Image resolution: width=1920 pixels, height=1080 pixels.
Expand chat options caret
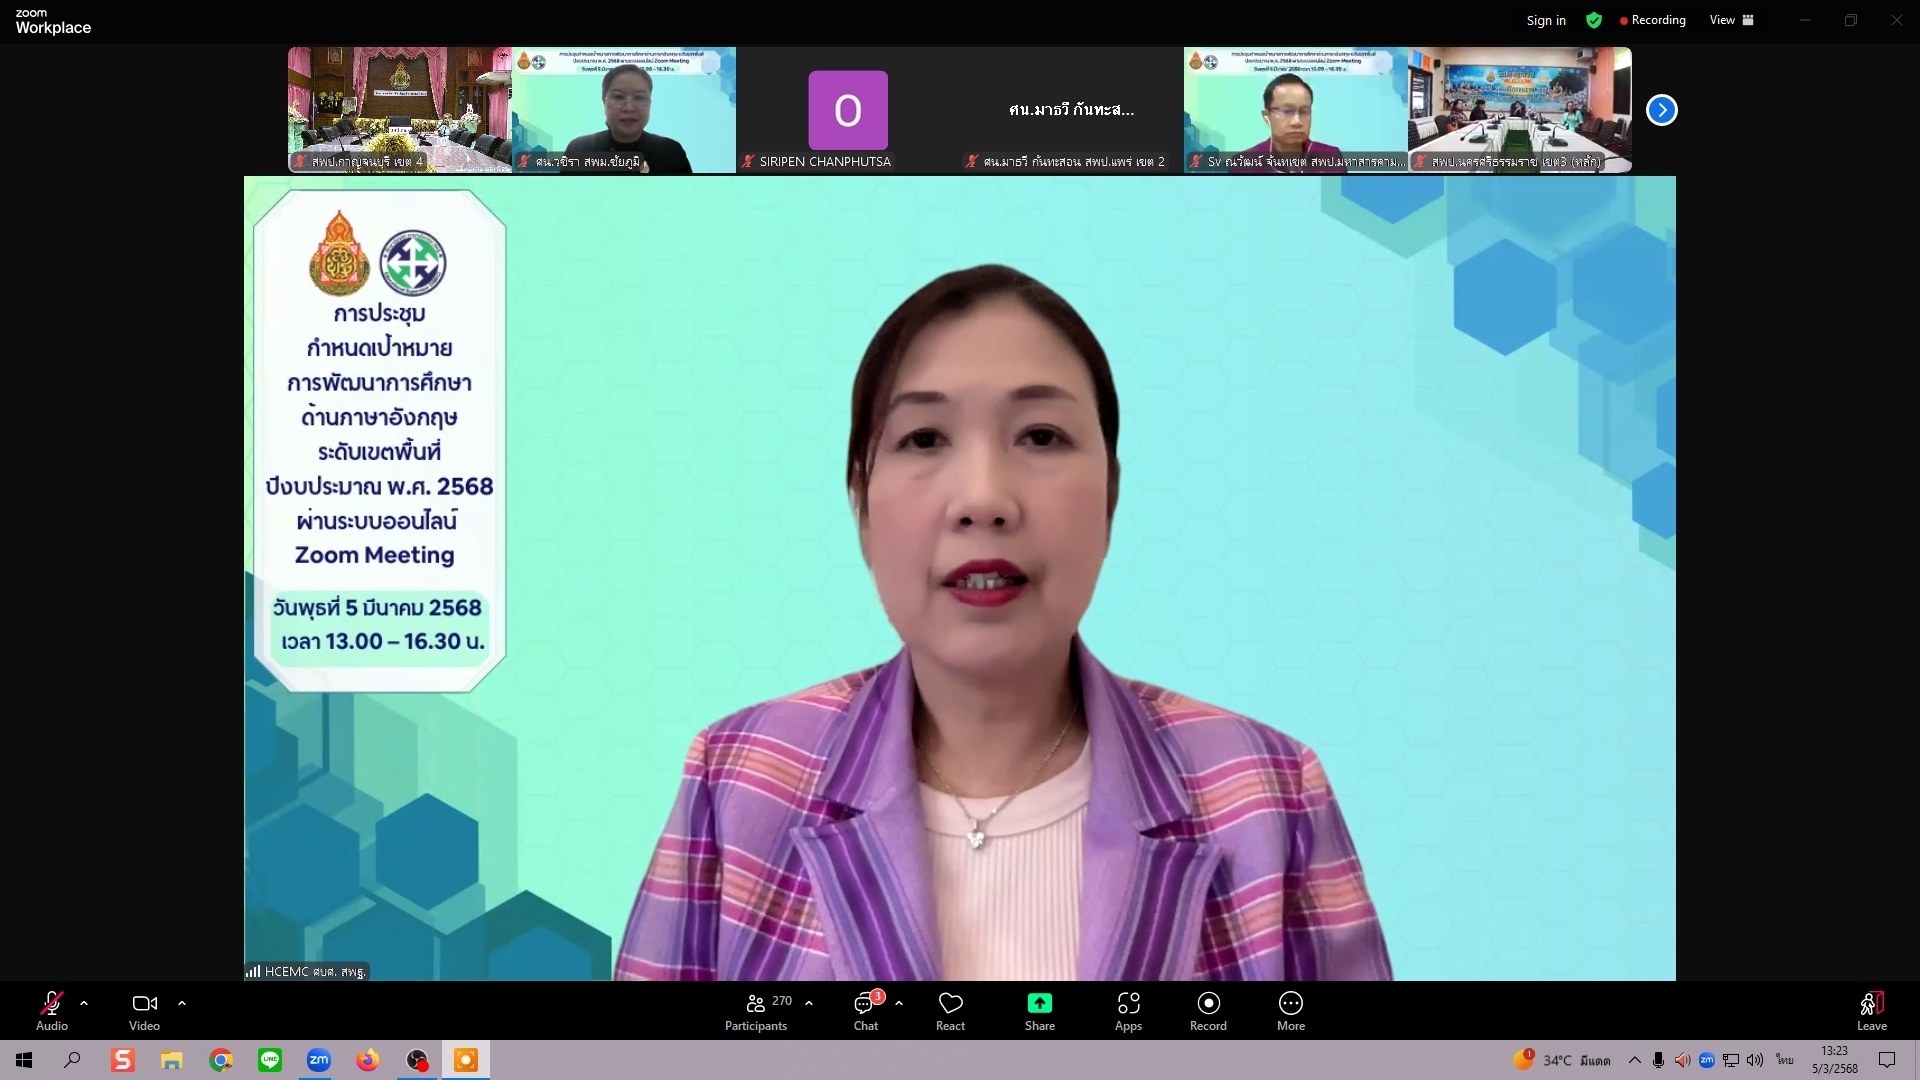point(899,1003)
